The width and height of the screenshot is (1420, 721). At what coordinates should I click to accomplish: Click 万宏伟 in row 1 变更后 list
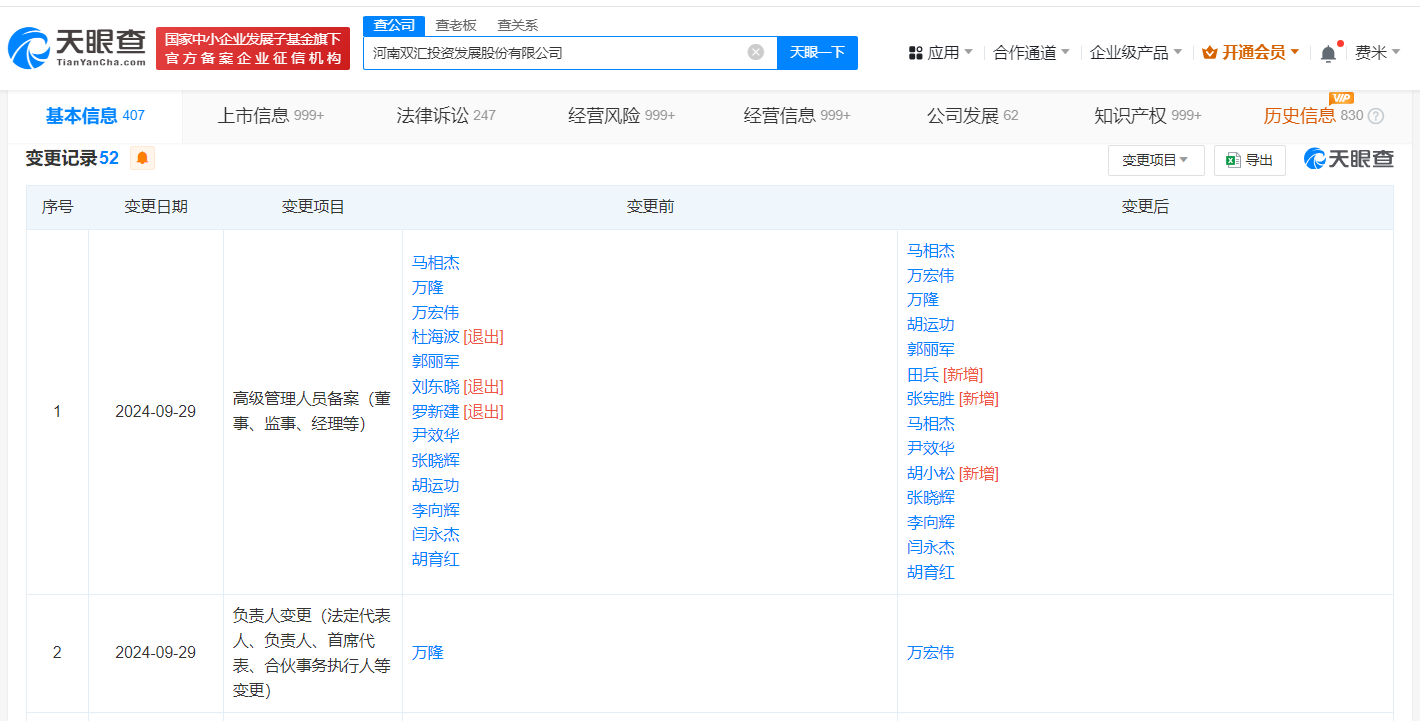click(931, 275)
